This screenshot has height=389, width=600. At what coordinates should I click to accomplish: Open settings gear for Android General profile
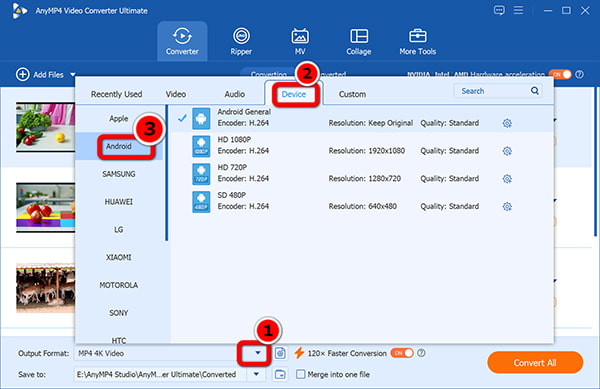(507, 123)
